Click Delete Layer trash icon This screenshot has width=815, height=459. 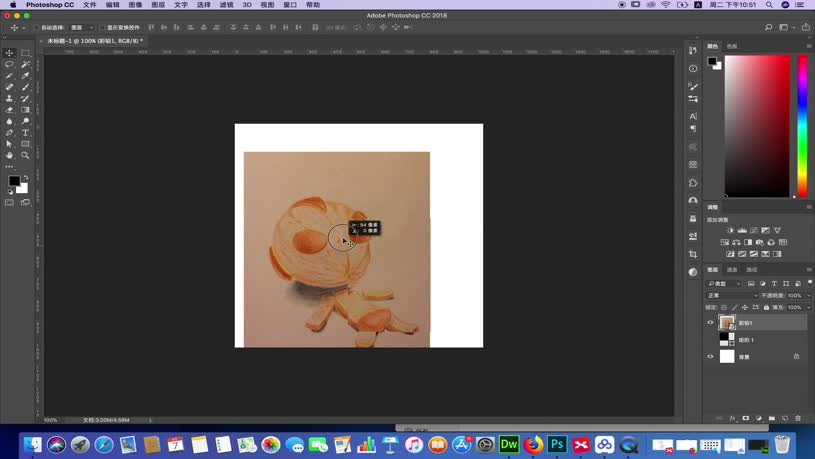tap(798, 418)
